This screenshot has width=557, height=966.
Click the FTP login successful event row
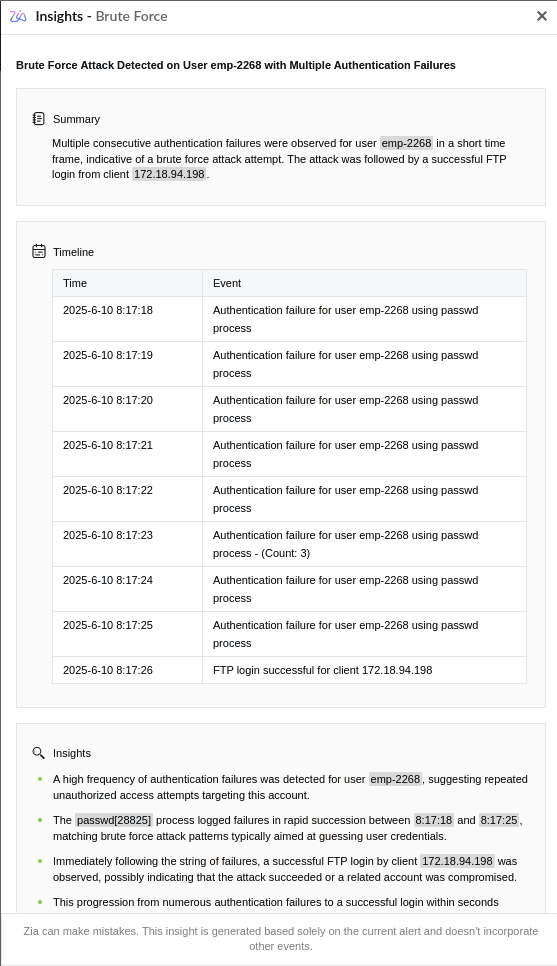point(290,670)
